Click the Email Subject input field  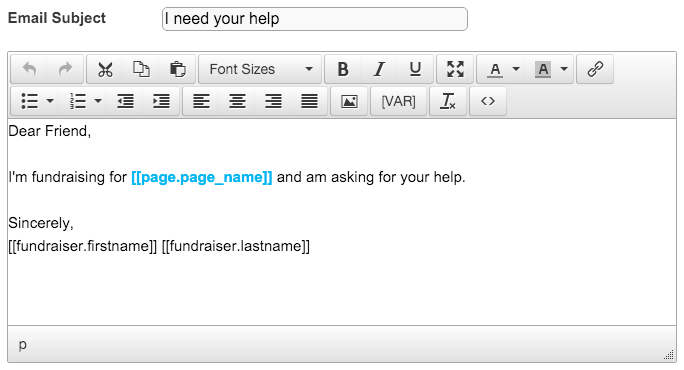[x=315, y=19]
